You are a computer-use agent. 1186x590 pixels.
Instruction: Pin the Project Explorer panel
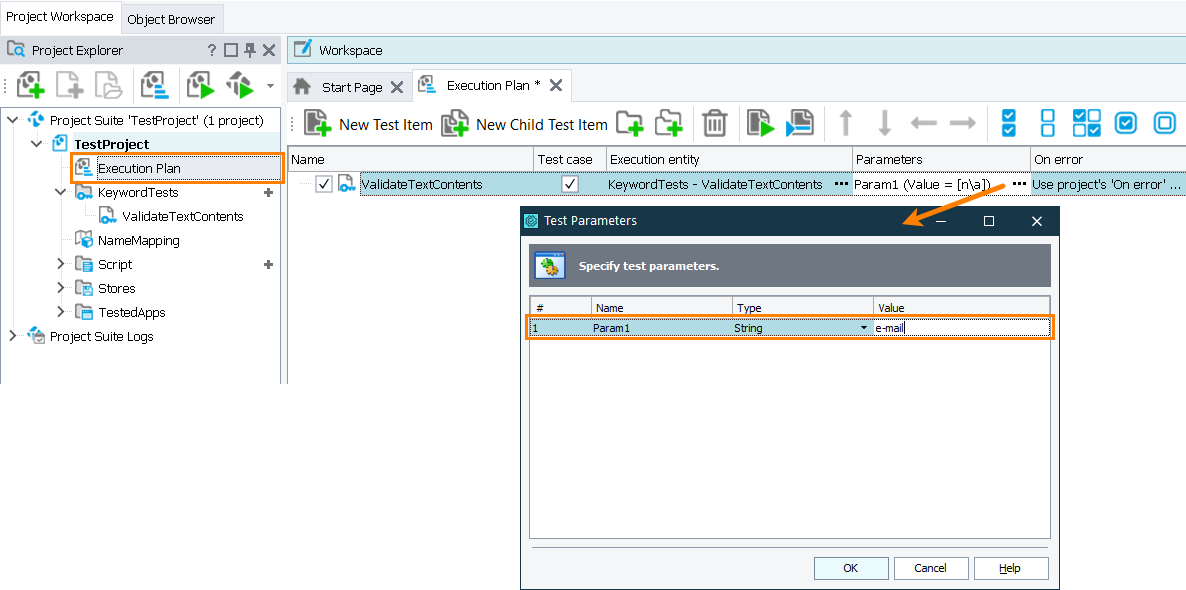coord(252,49)
